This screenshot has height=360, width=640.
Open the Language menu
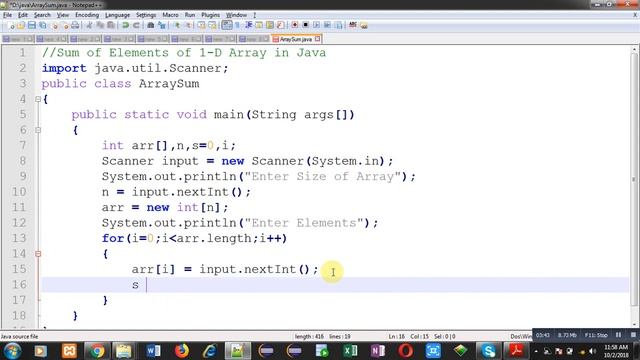pyautogui.click(x=117, y=15)
